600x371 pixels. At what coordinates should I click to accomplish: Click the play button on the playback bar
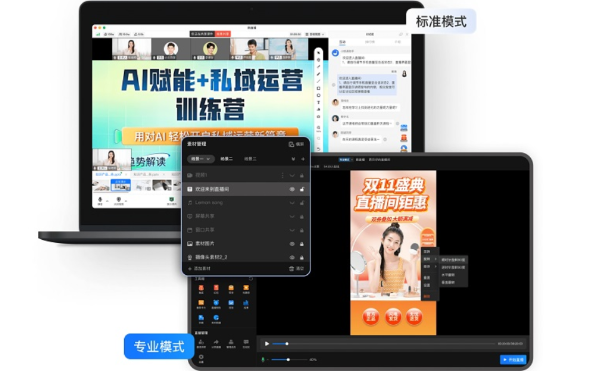point(267,344)
